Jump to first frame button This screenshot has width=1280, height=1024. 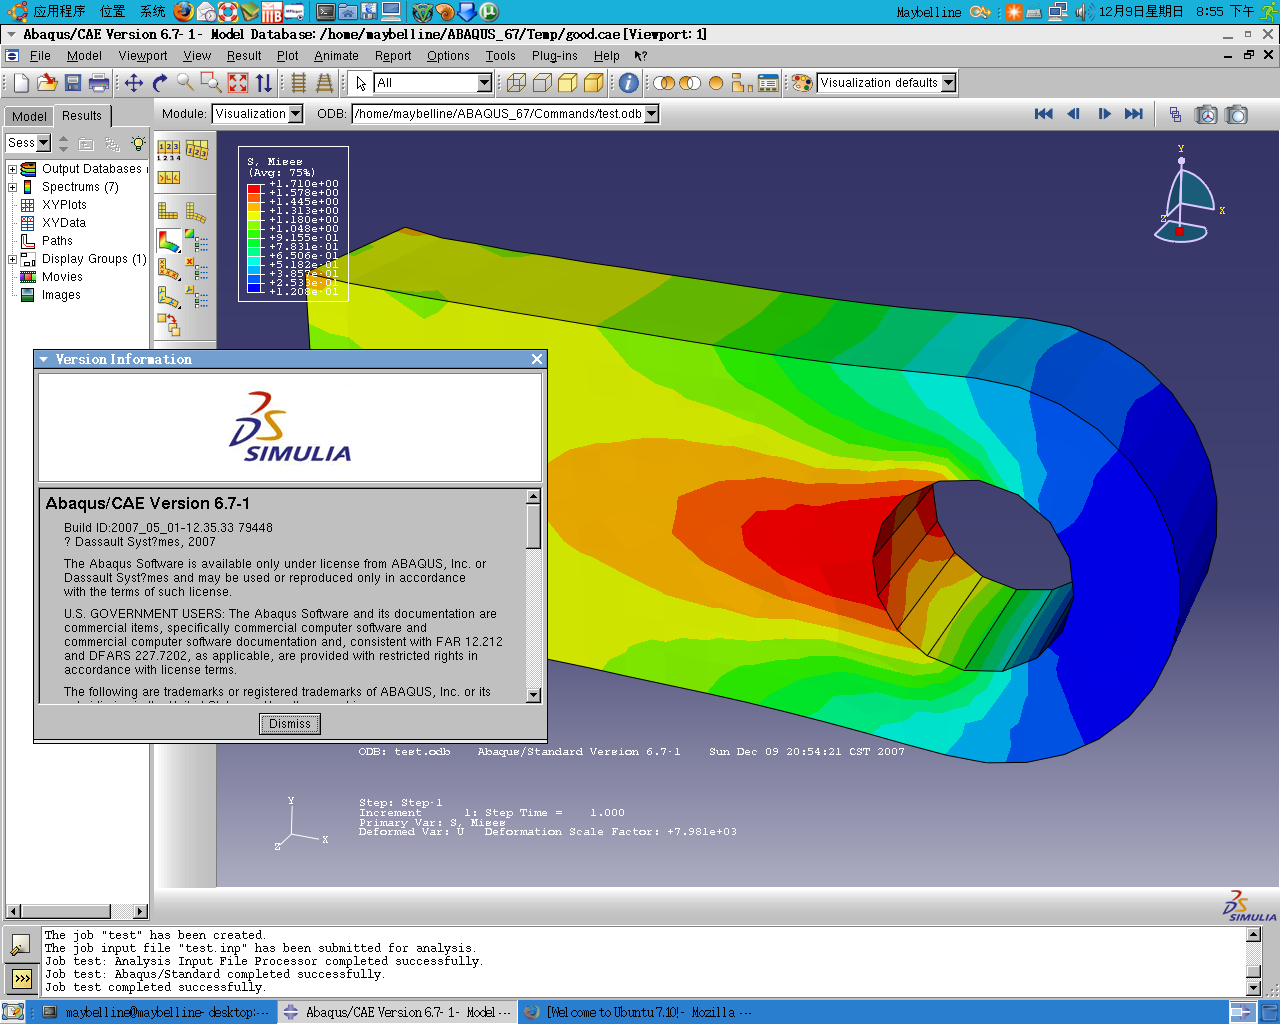tap(1043, 114)
